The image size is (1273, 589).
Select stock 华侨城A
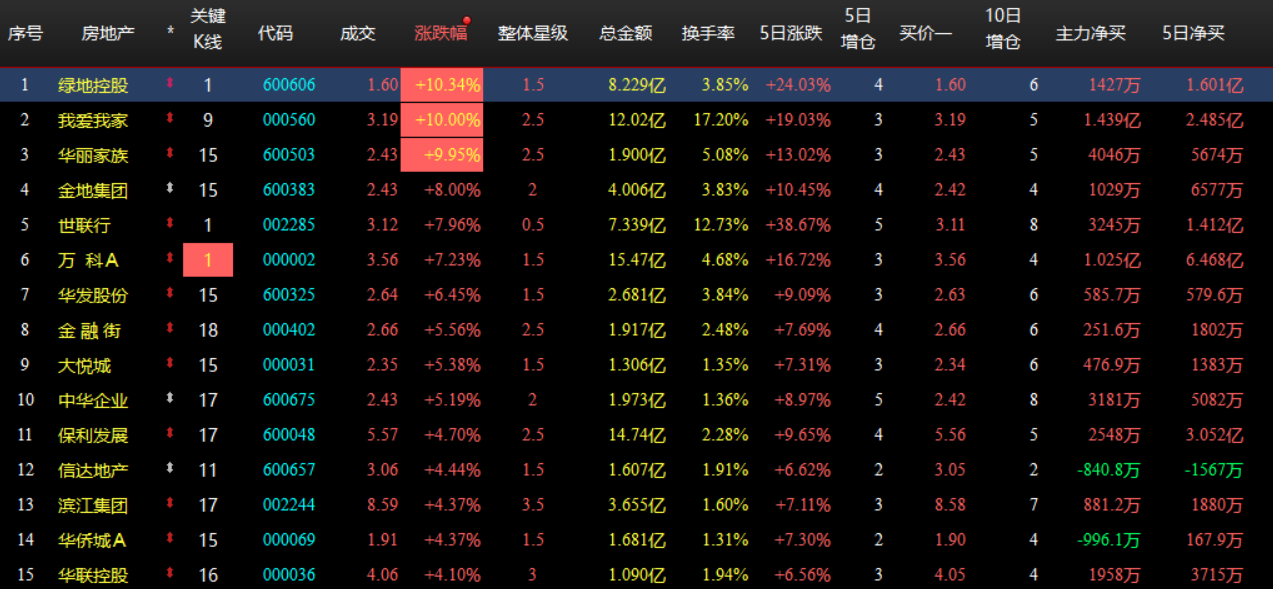click(92, 540)
